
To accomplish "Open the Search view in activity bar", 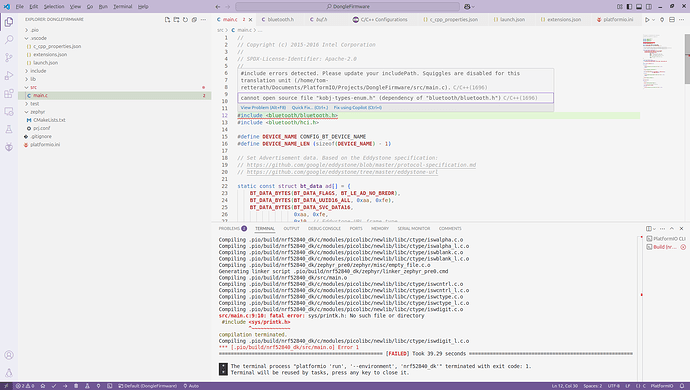I will [9, 40].
